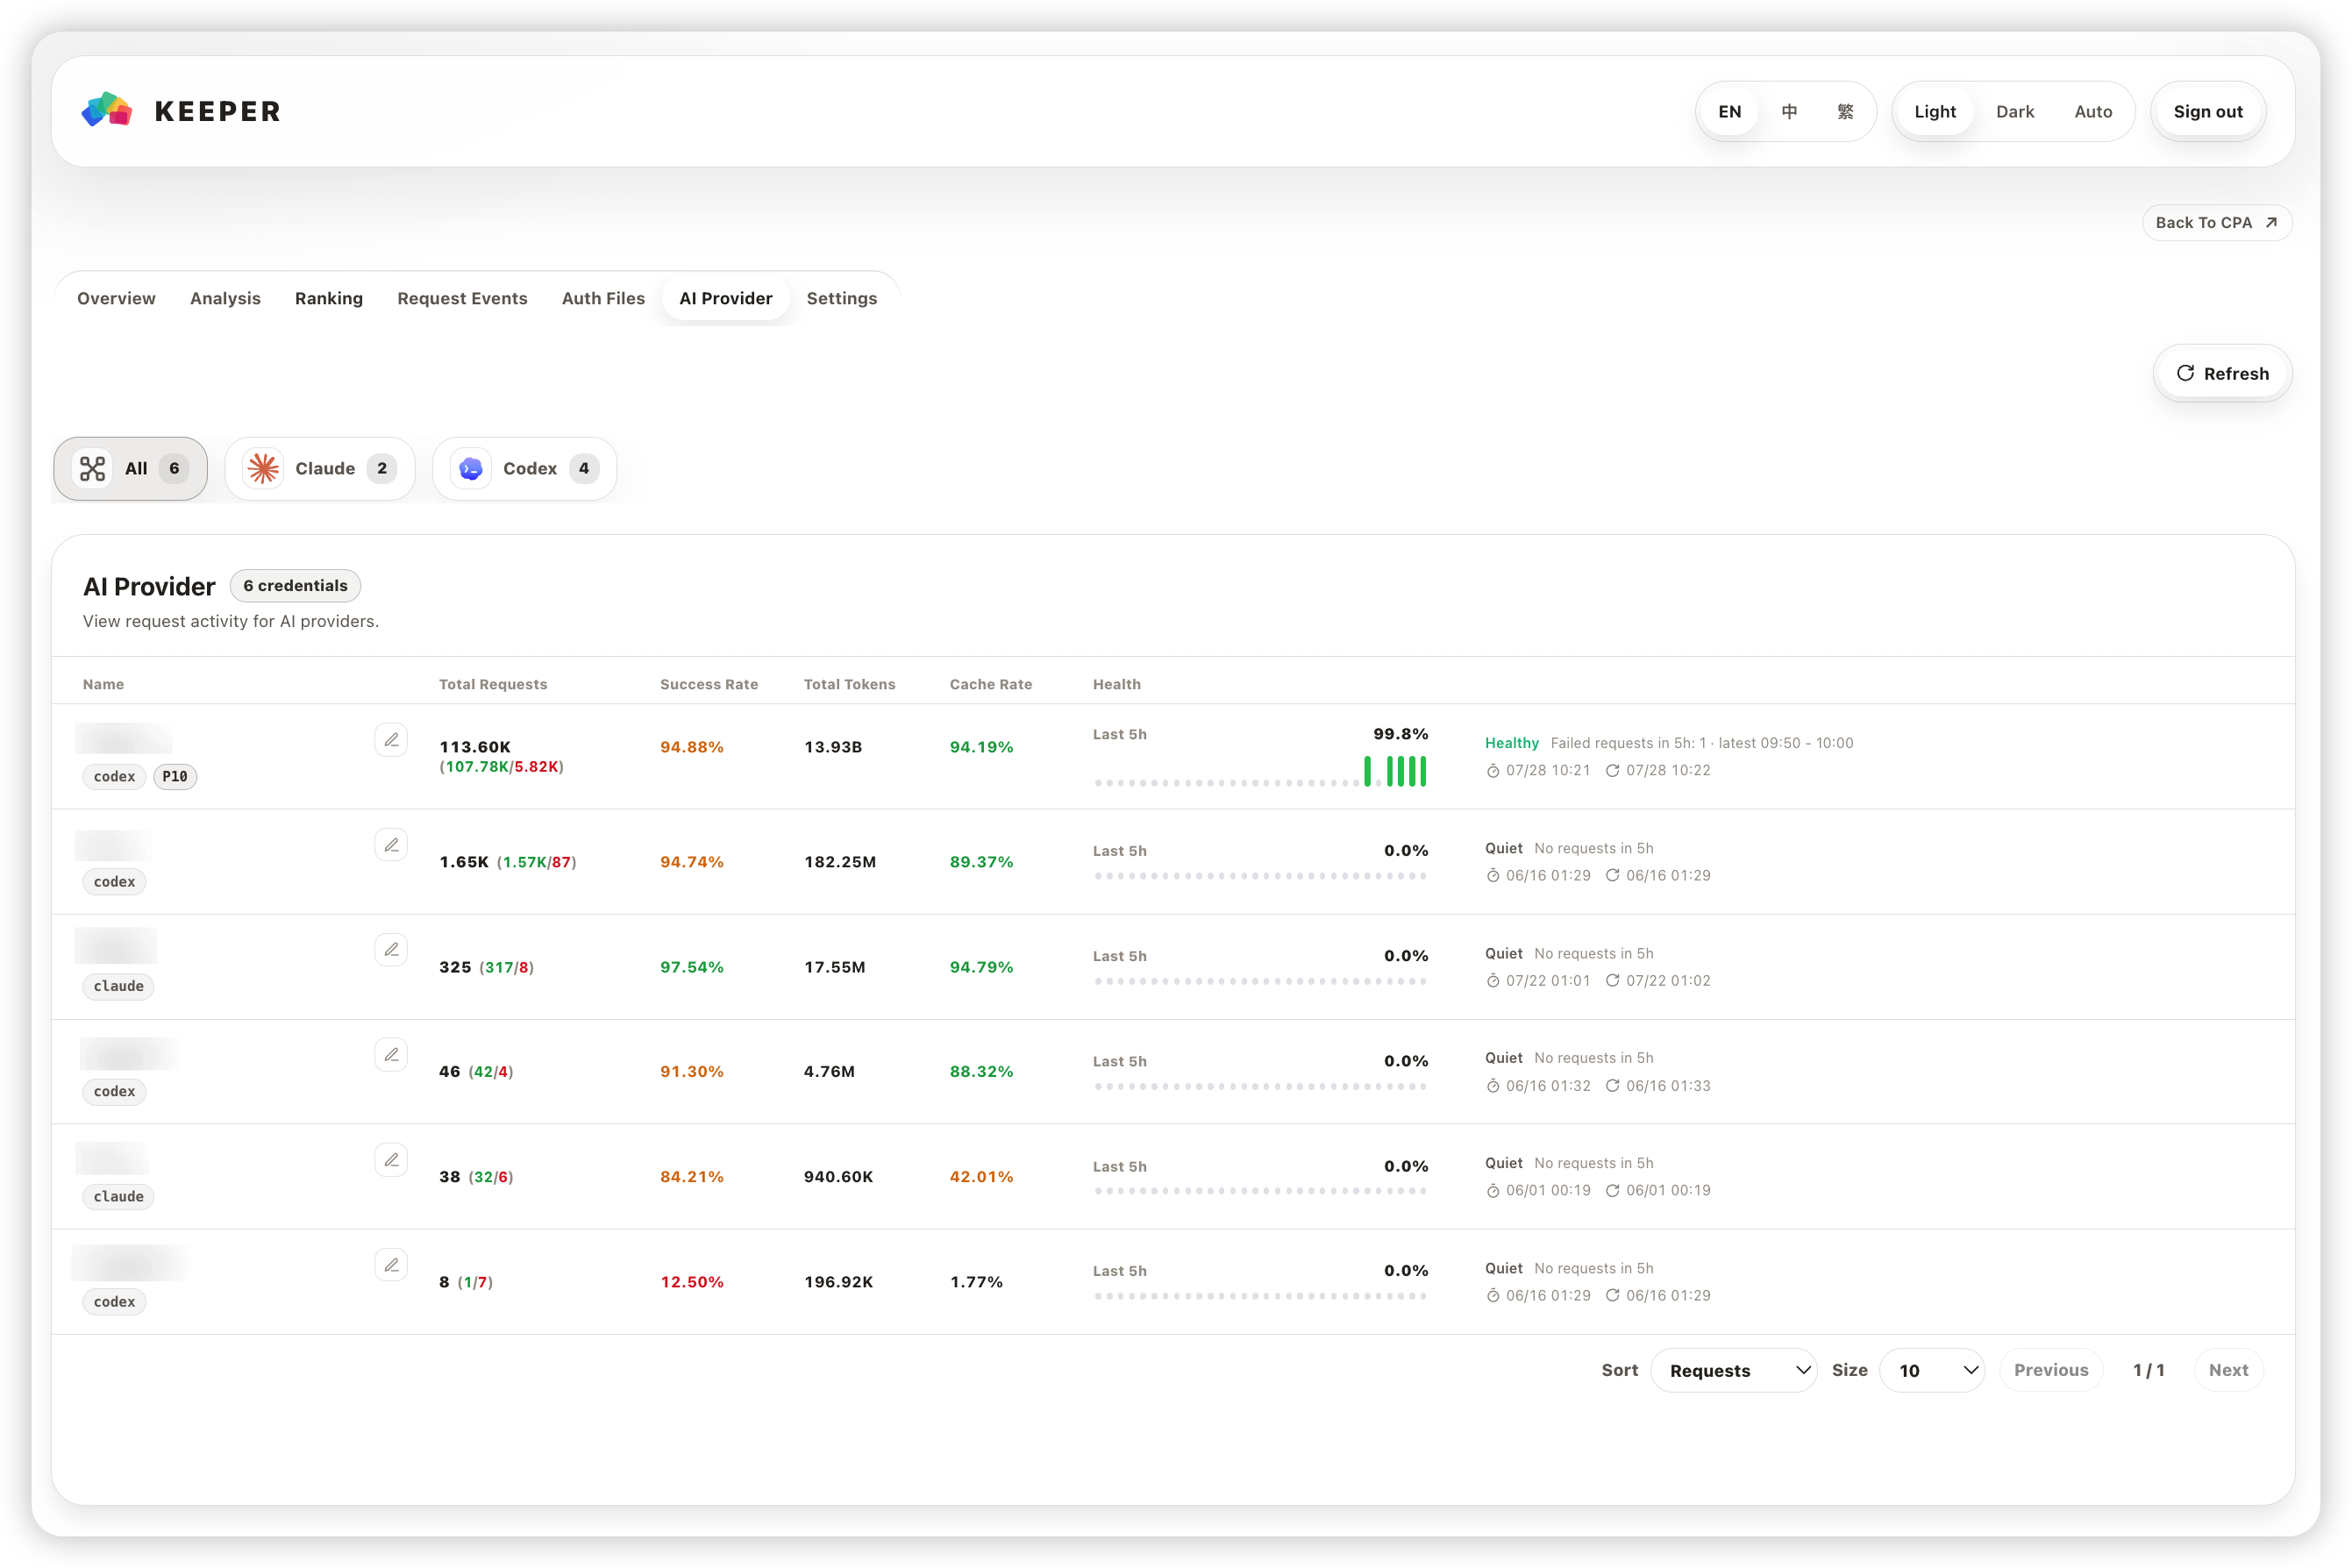Go to the Previous page
This screenshot has height=1568, width=2352.
2051,1370
